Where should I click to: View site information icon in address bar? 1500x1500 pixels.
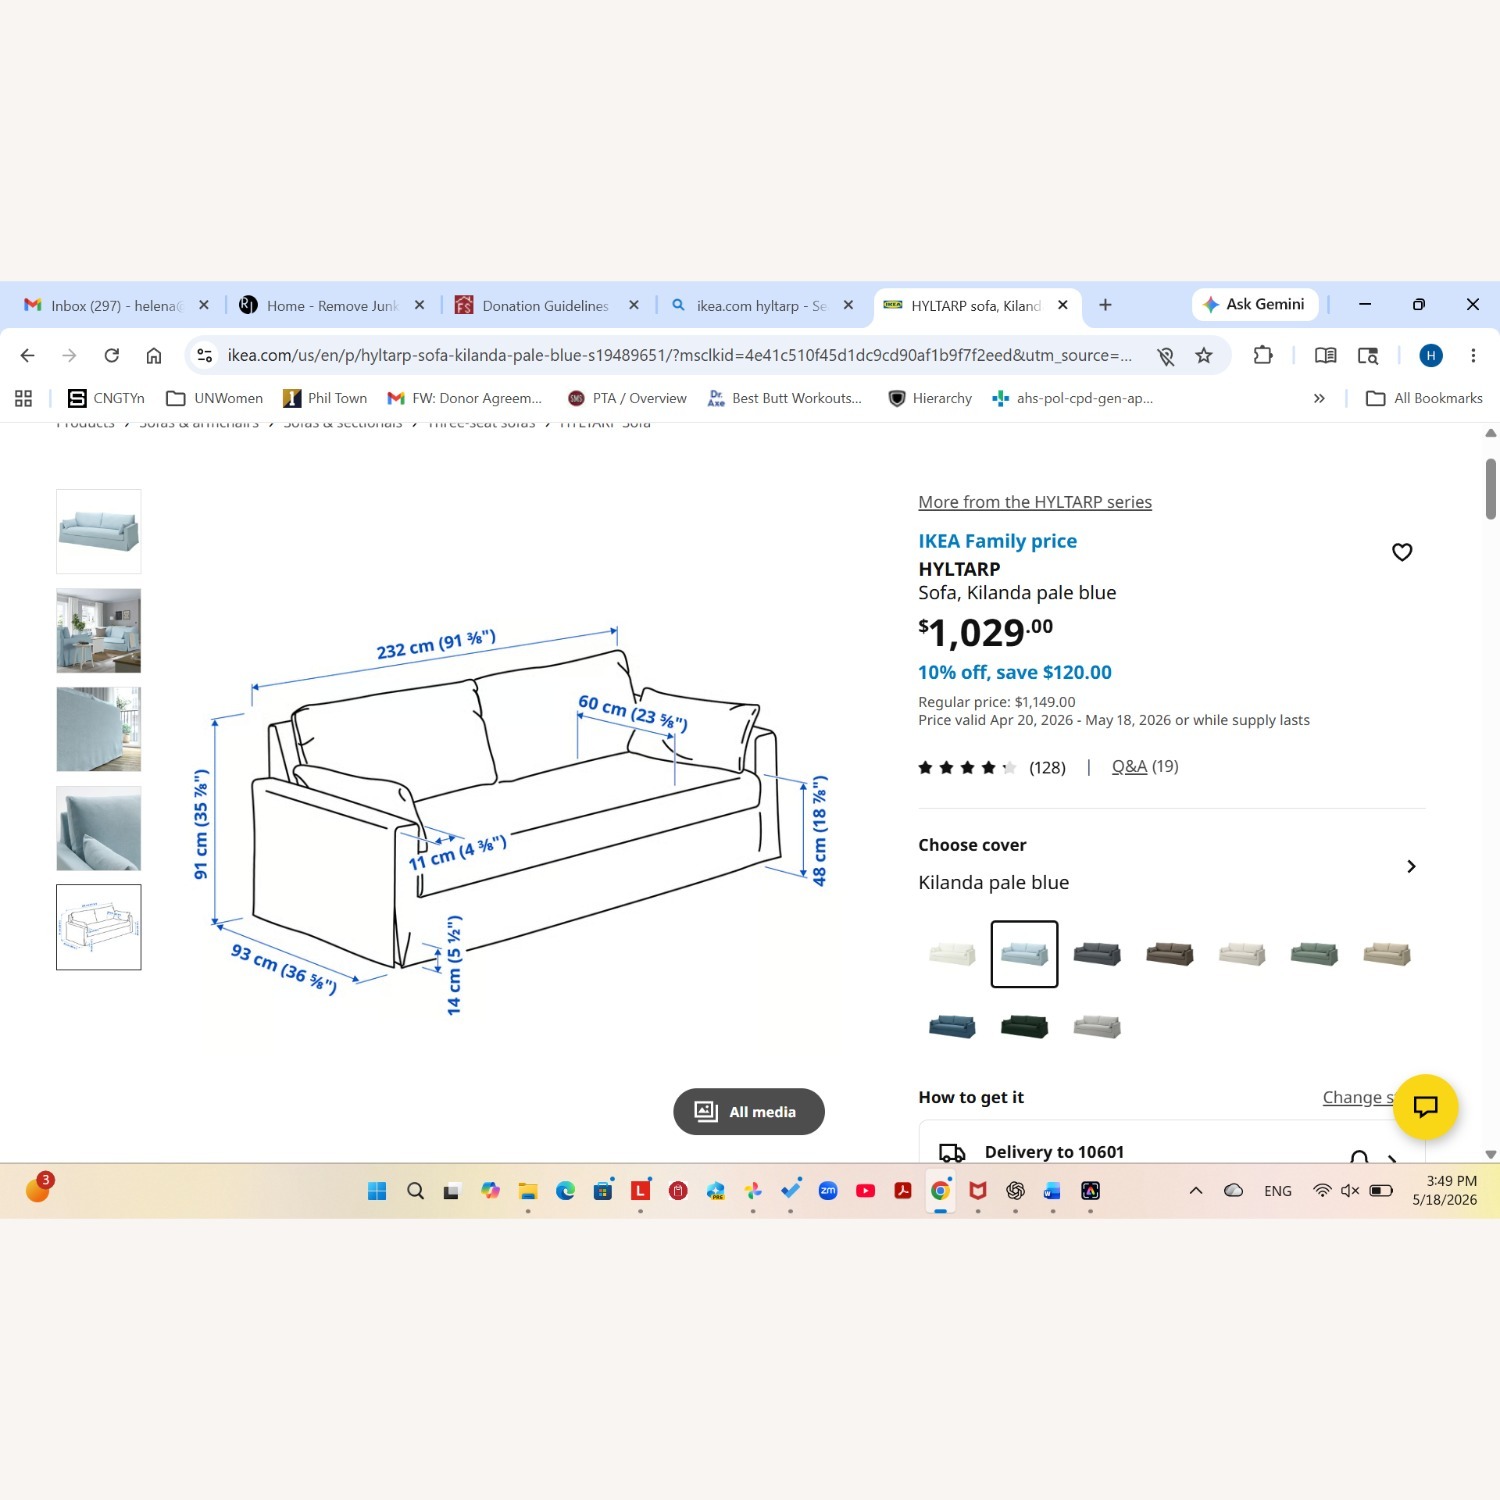pos(204,355)
